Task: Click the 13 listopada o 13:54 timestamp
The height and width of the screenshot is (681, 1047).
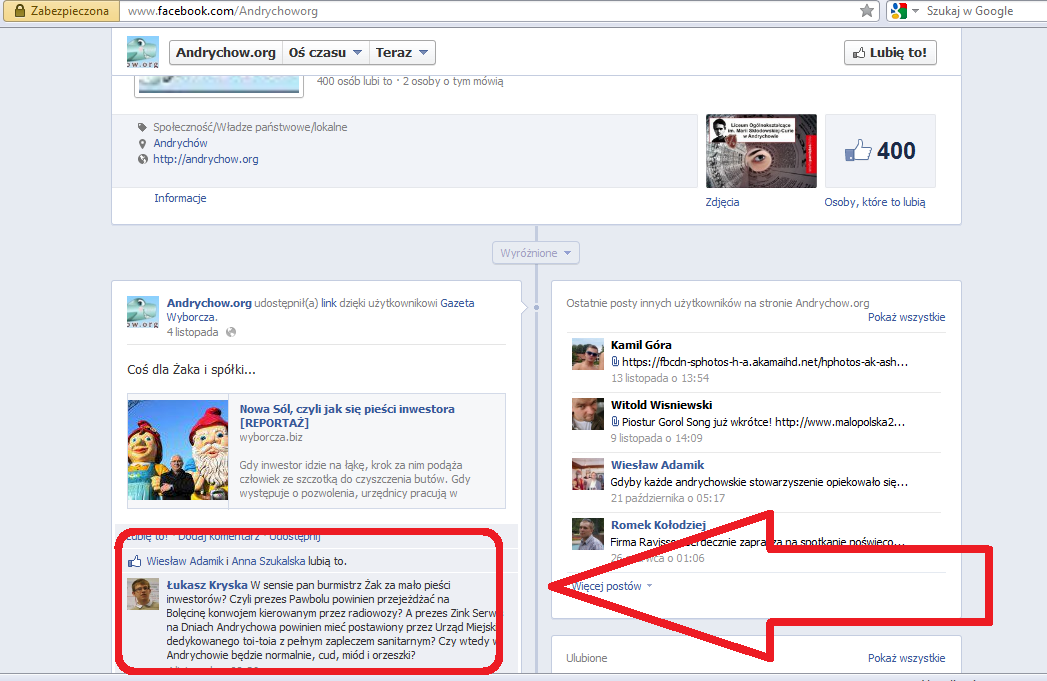Action: (x=660, y=378)
